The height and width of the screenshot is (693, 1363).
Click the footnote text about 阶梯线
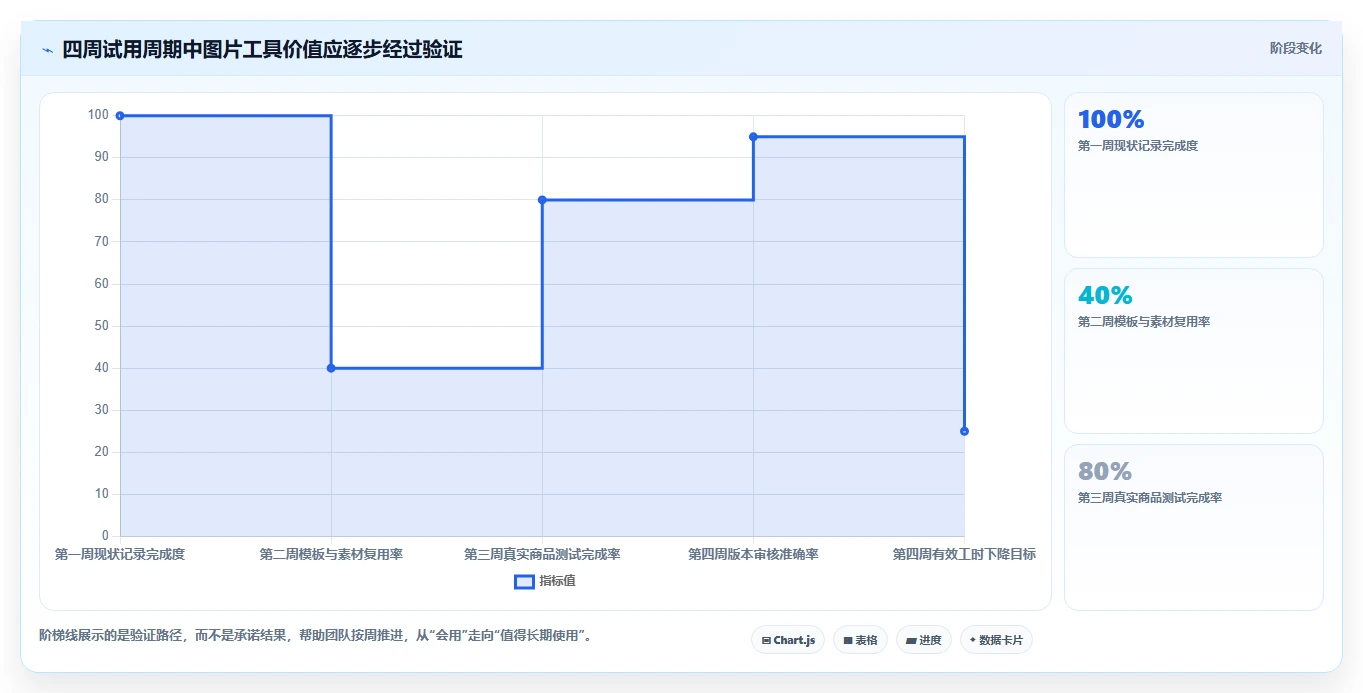click(x=317, y=635)
